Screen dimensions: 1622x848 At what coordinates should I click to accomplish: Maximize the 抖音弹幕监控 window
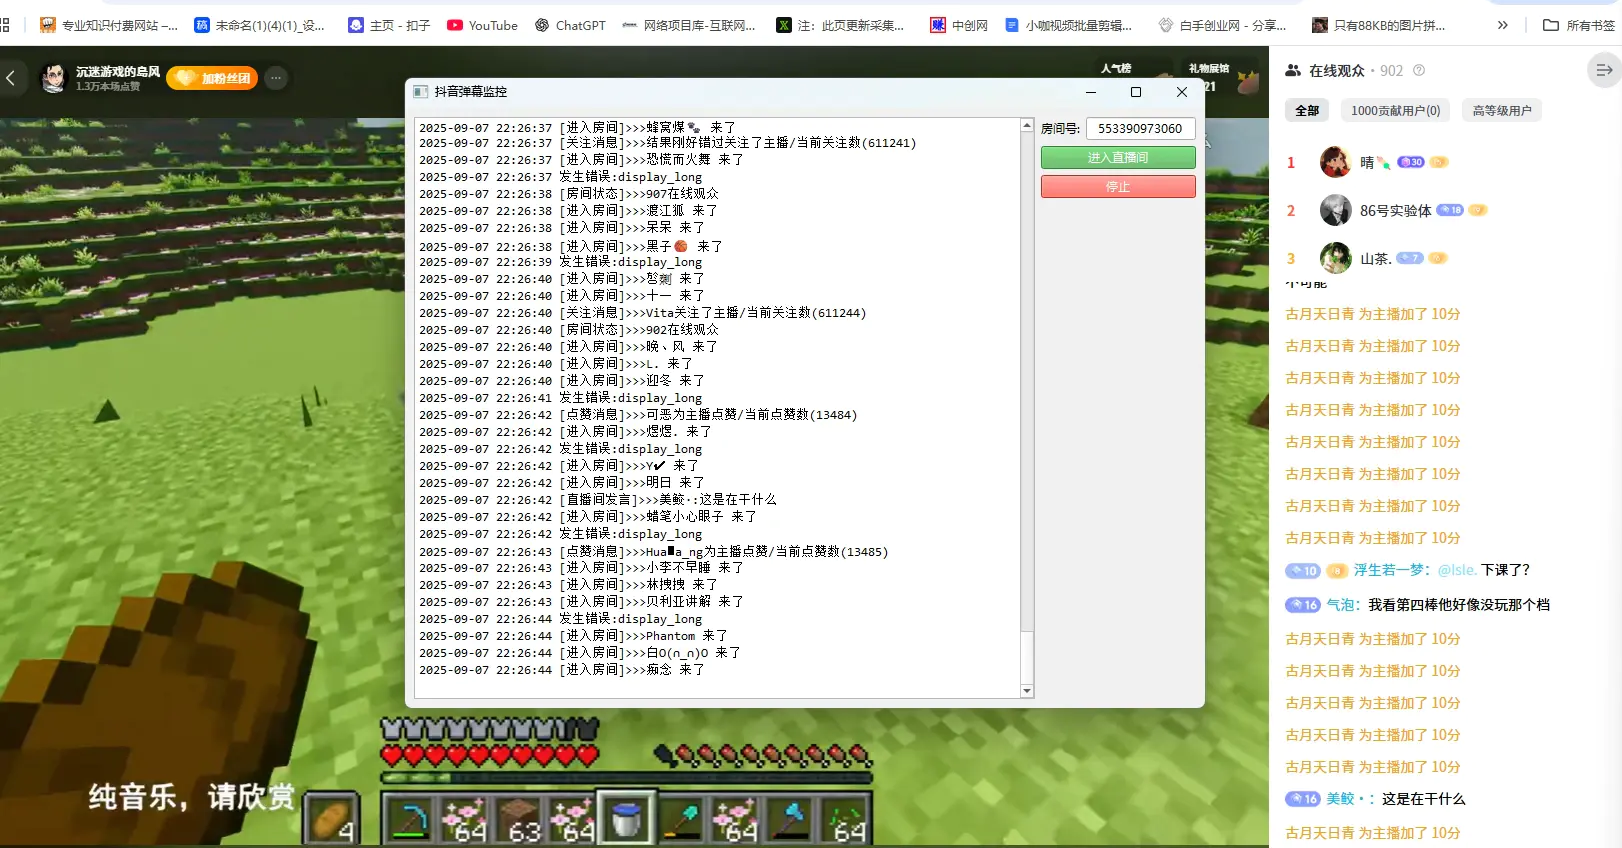1136,92
